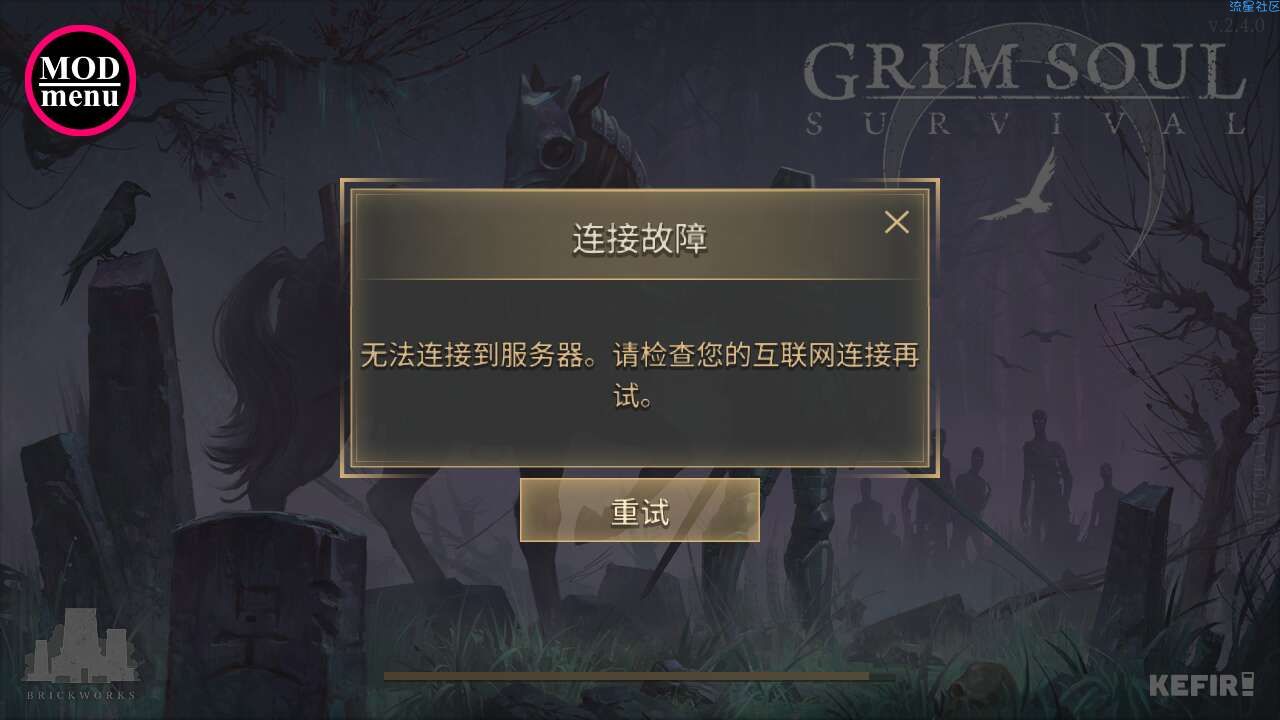
Task: Click the v.2.4.0 version label
Action: tap(1236, 26)
